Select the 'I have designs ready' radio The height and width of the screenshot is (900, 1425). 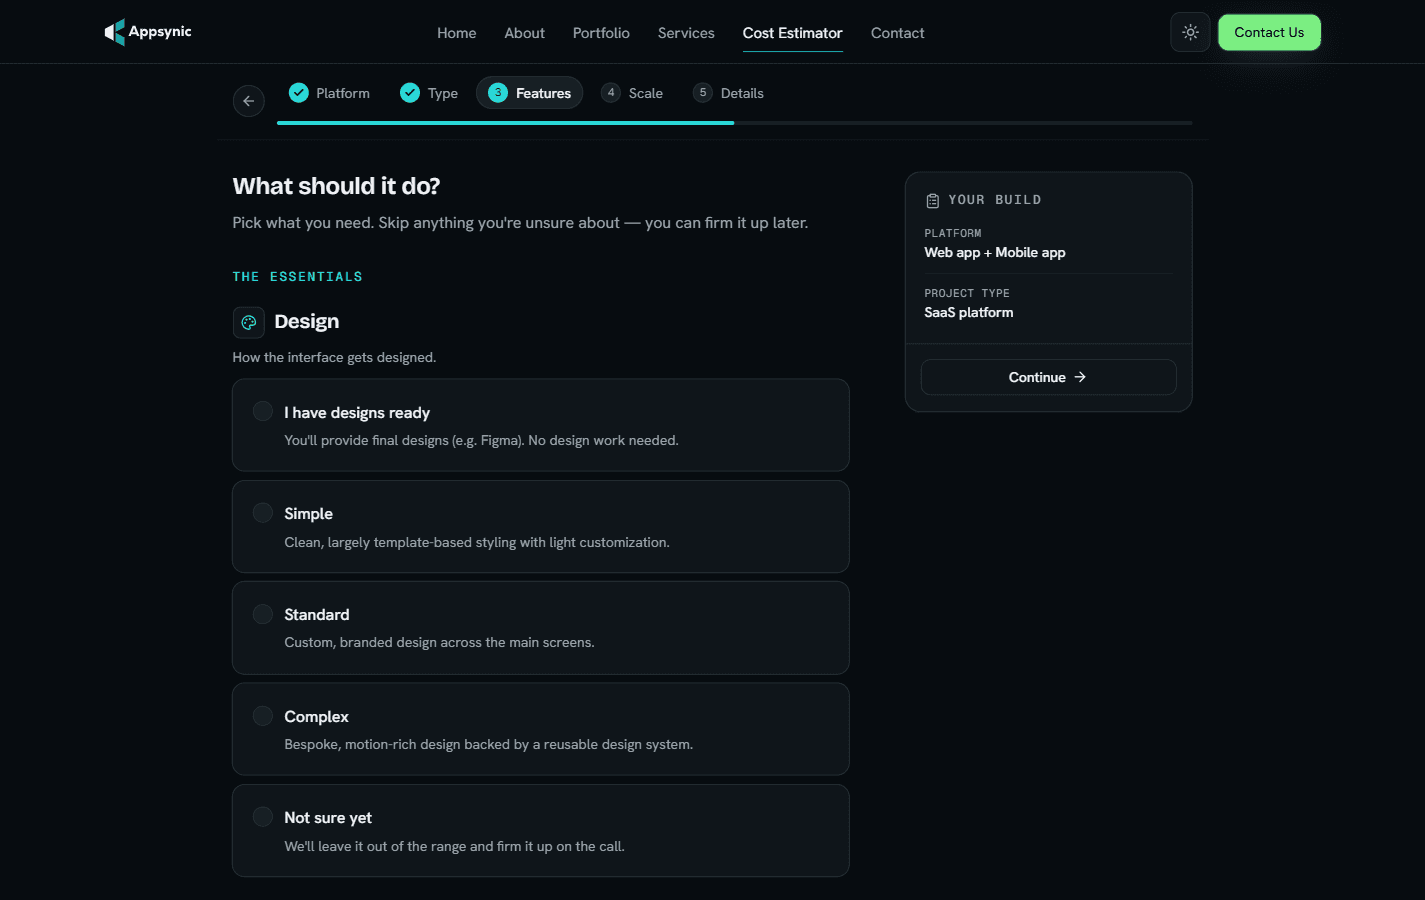point(263,411)
